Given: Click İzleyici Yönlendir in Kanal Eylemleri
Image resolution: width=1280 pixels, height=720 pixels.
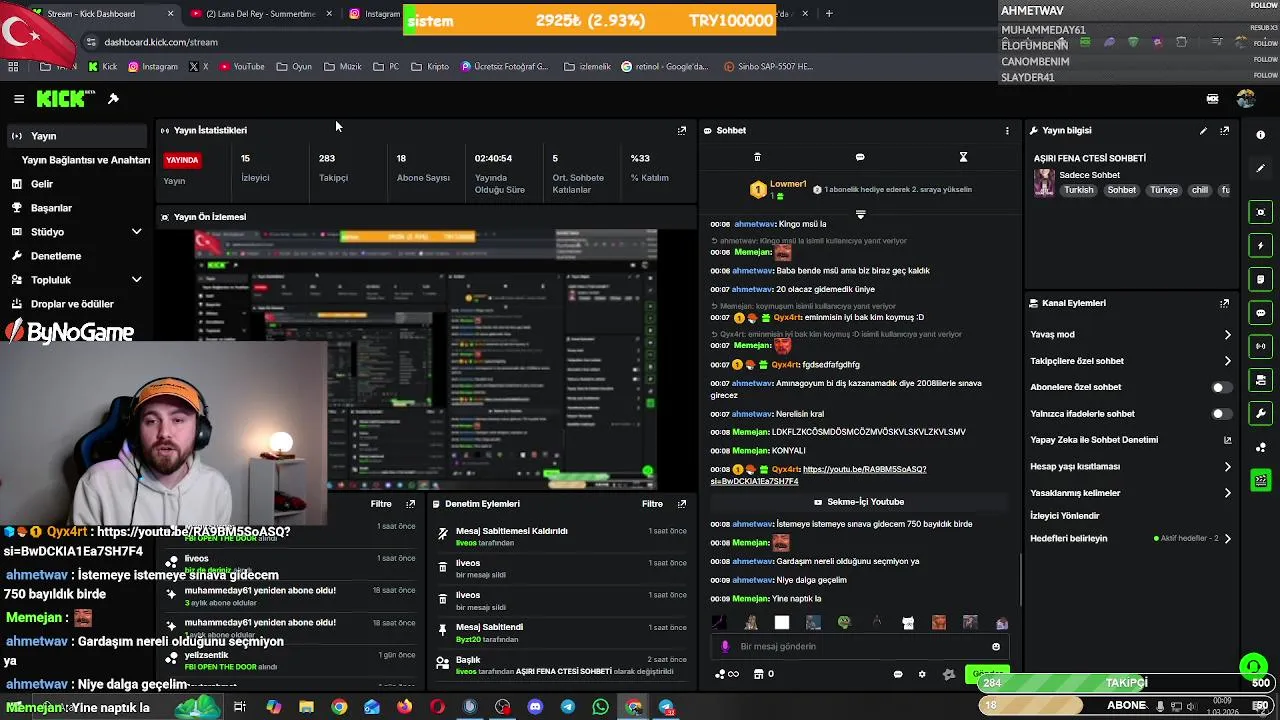Looking at the screenshot, I should (x=1065, y=516).
